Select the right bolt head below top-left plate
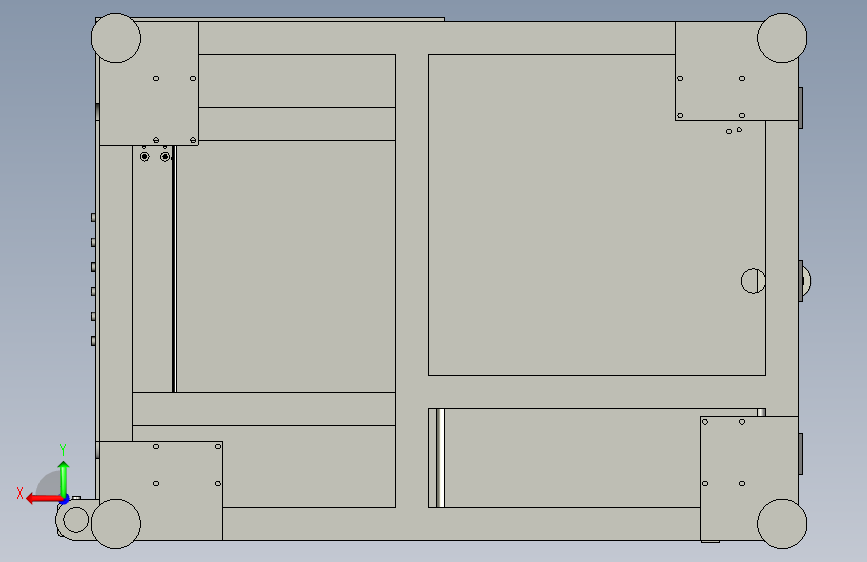 165,157
